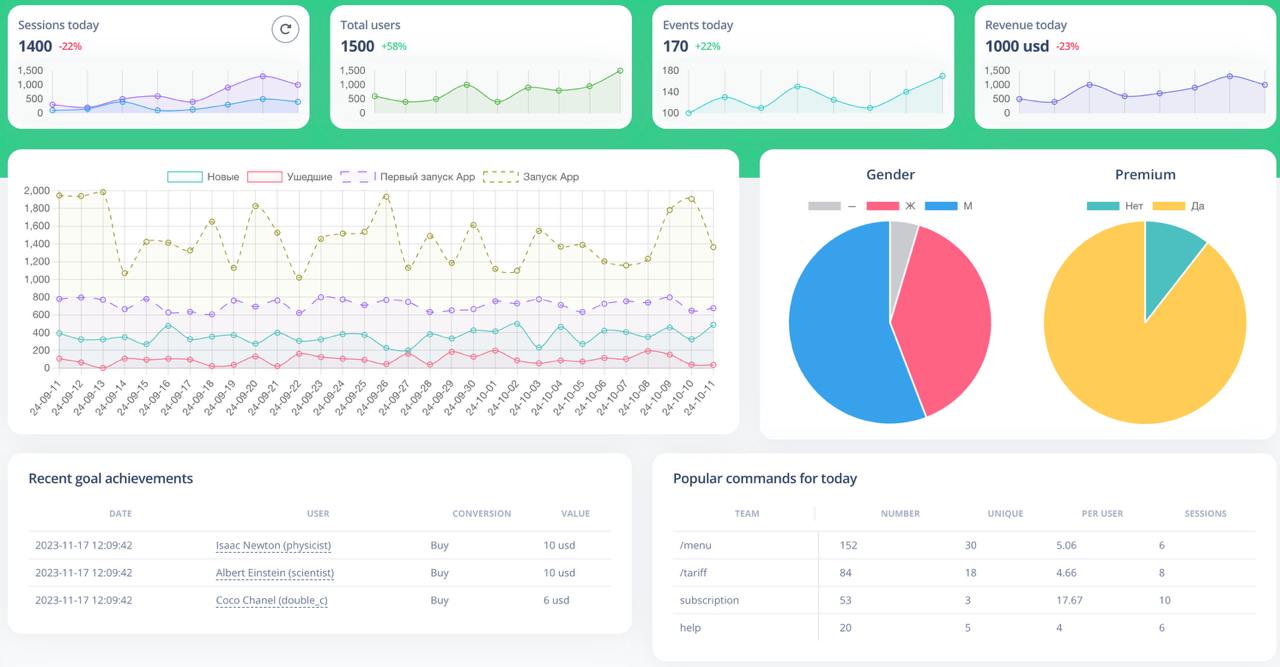This screenshot has height=667, width=1280.
Task: Open Isaac Newton (physicist) user link
Action: (273, 546)
